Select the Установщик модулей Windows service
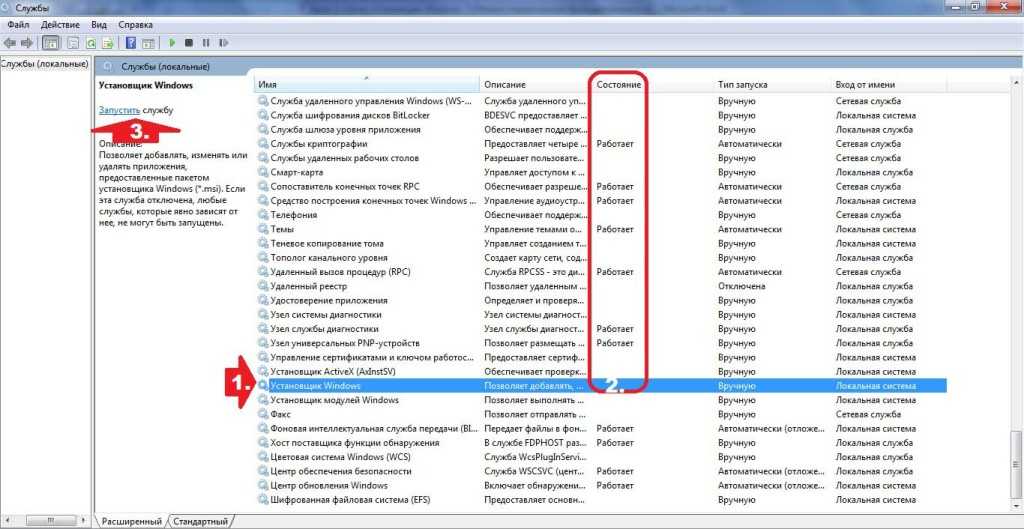 tap(601, 400)
